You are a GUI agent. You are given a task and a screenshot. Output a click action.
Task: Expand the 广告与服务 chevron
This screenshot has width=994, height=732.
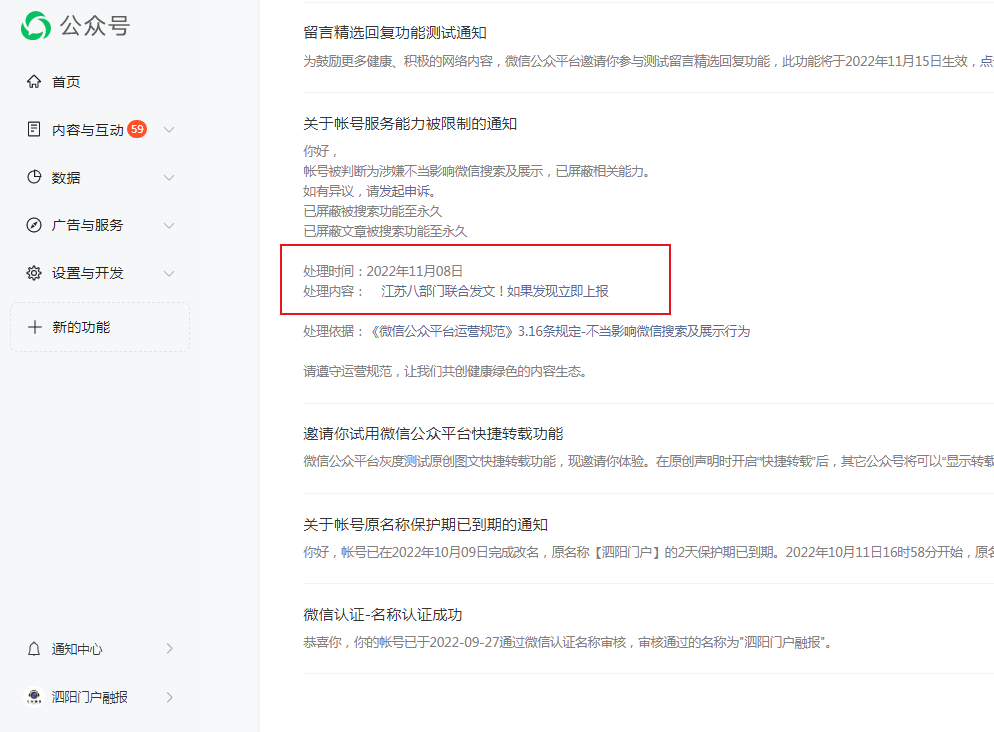click(169, 226)
